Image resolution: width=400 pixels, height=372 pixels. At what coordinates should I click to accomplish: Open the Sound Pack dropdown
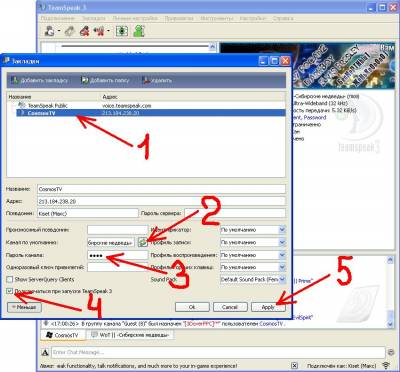coord(253,279)
